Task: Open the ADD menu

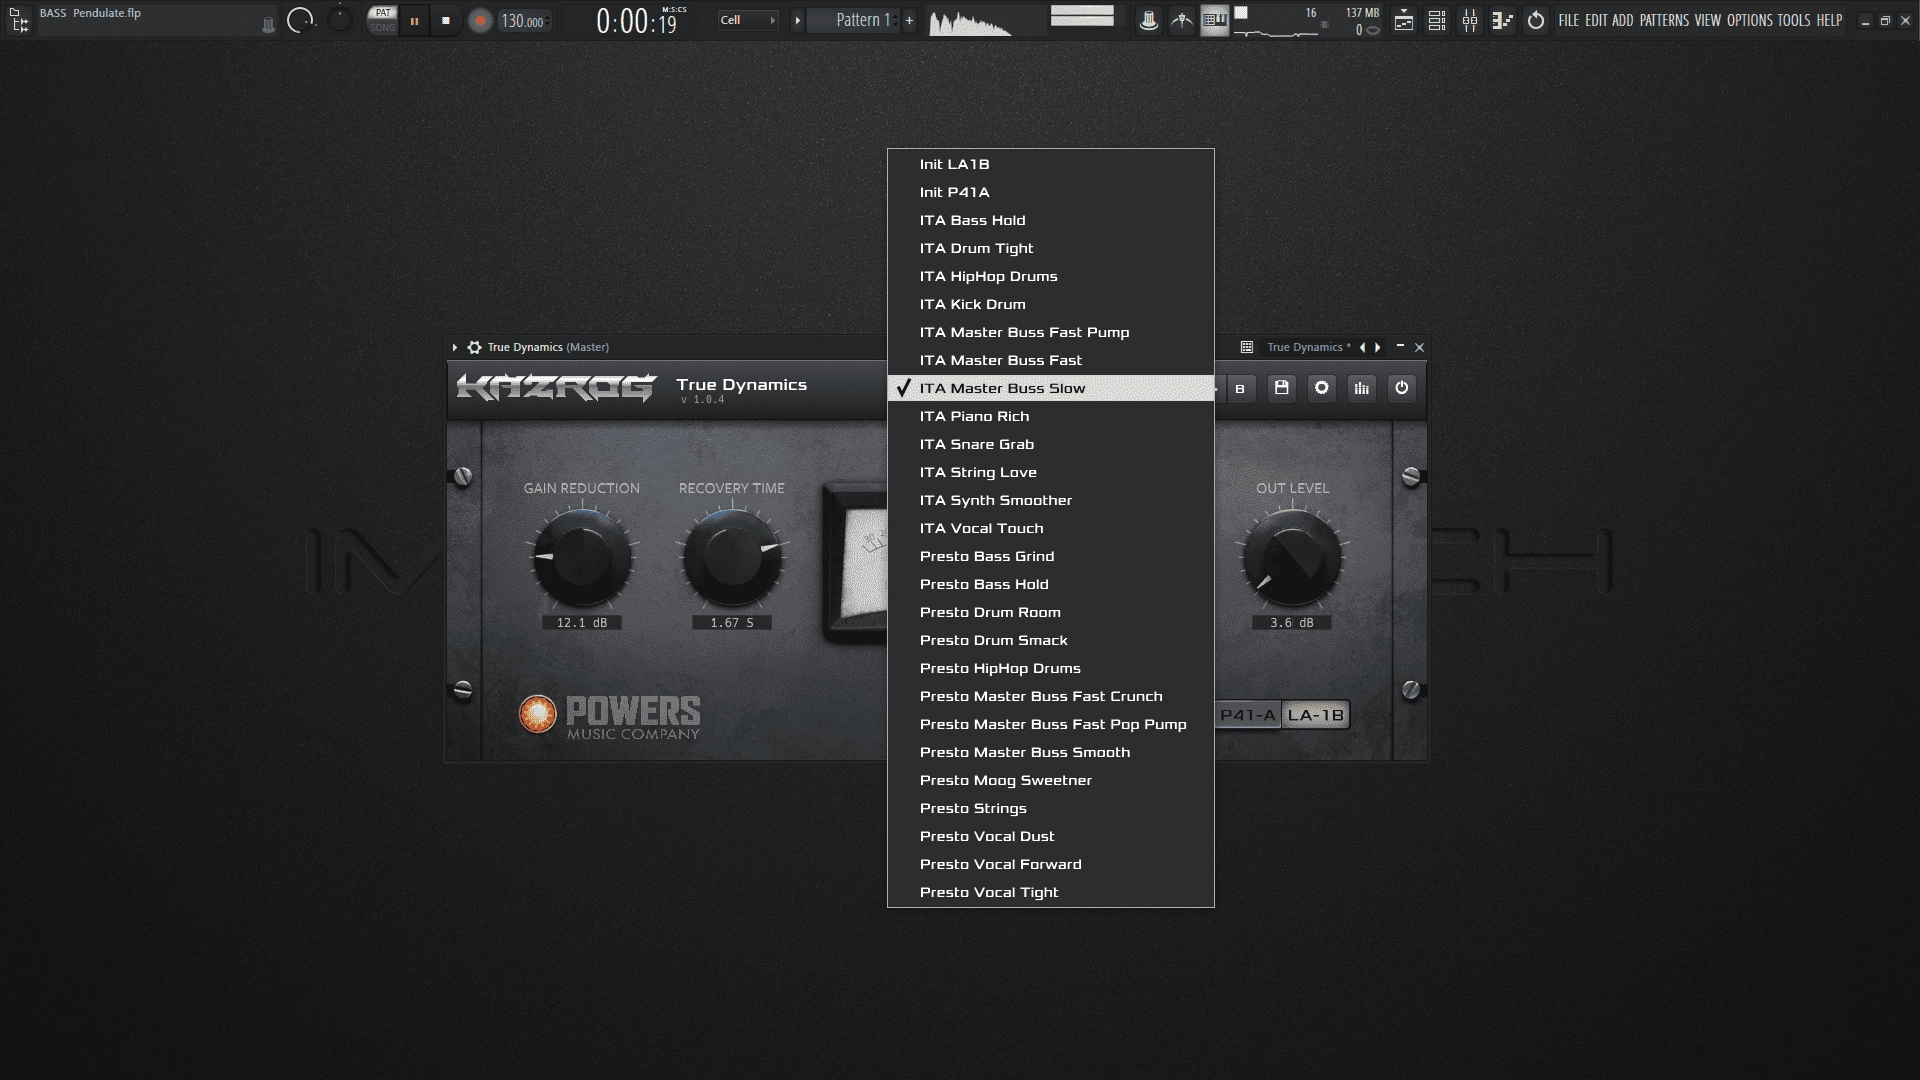Action: (1623, 20)
